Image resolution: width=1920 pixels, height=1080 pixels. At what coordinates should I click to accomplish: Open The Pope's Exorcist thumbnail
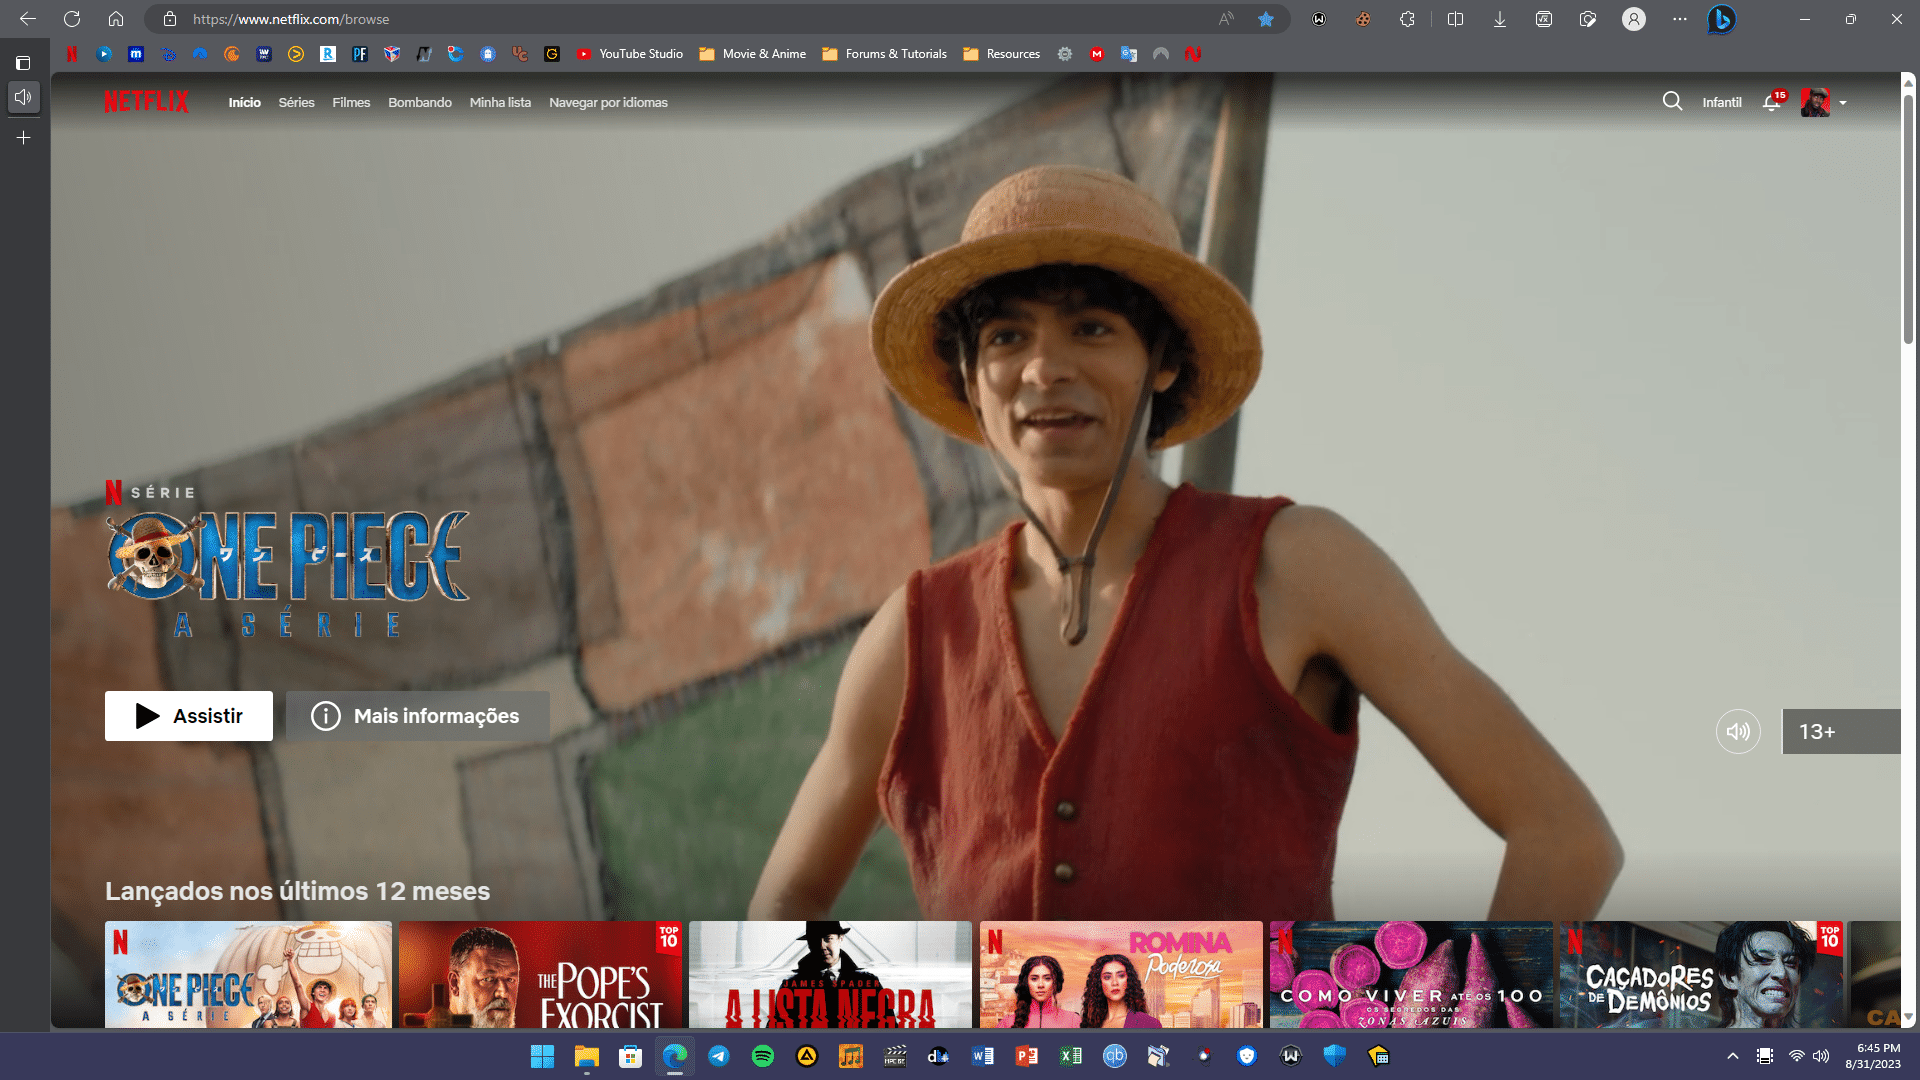coord(540,974)
